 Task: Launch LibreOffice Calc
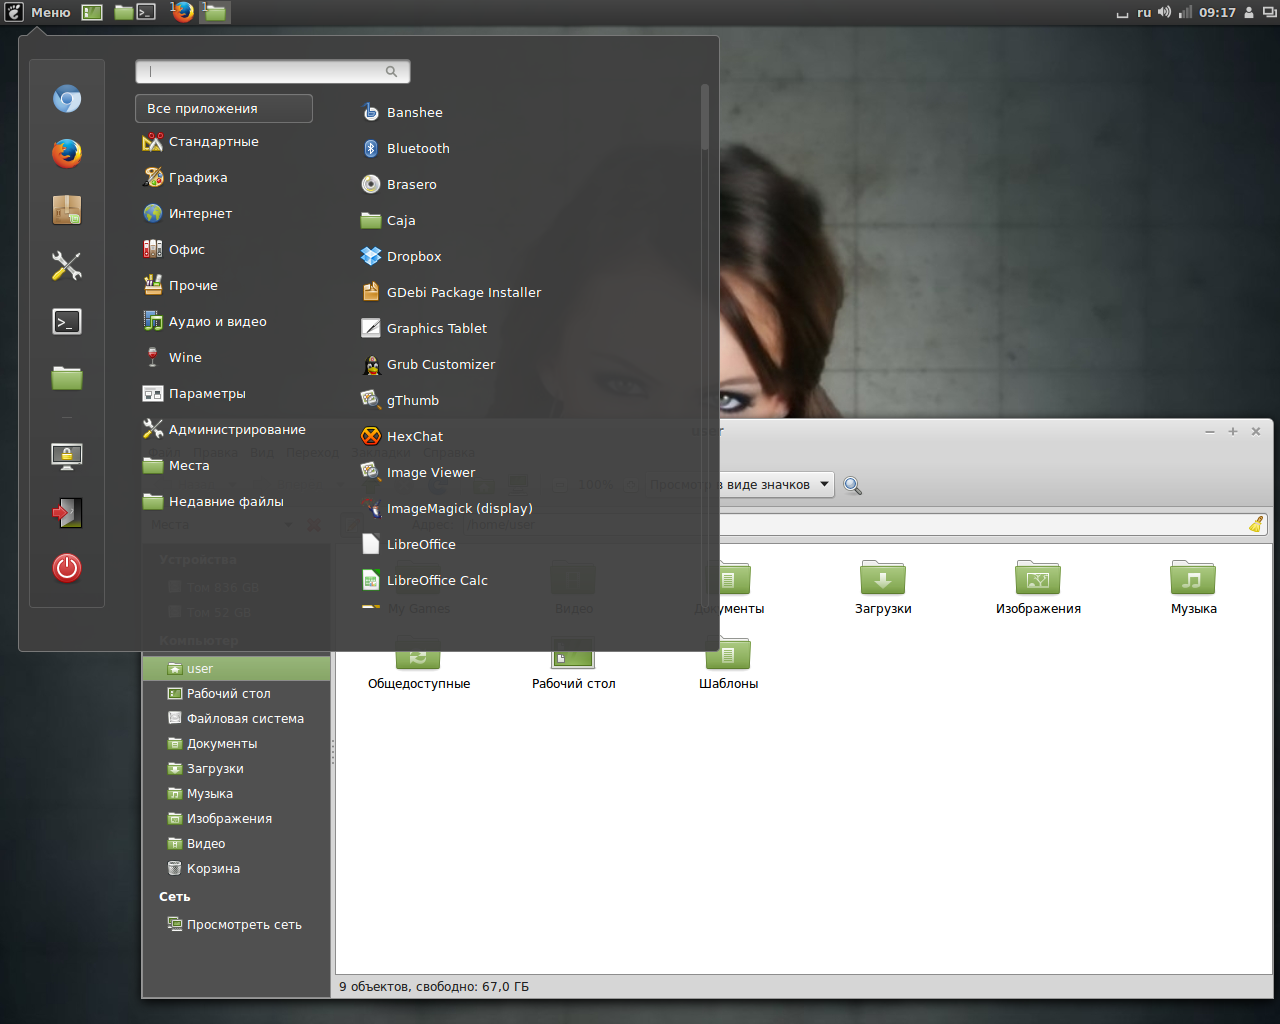point(424,580)
